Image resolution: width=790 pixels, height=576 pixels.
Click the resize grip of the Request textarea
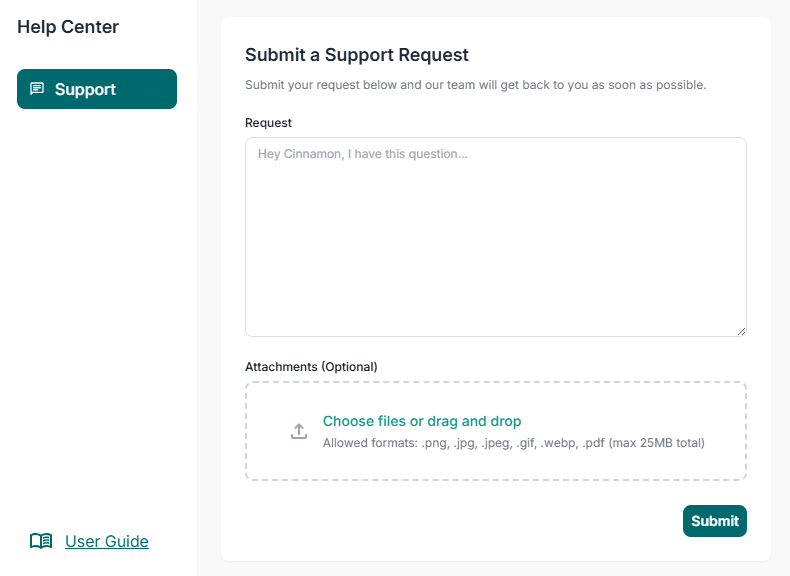tap(741, 331)
